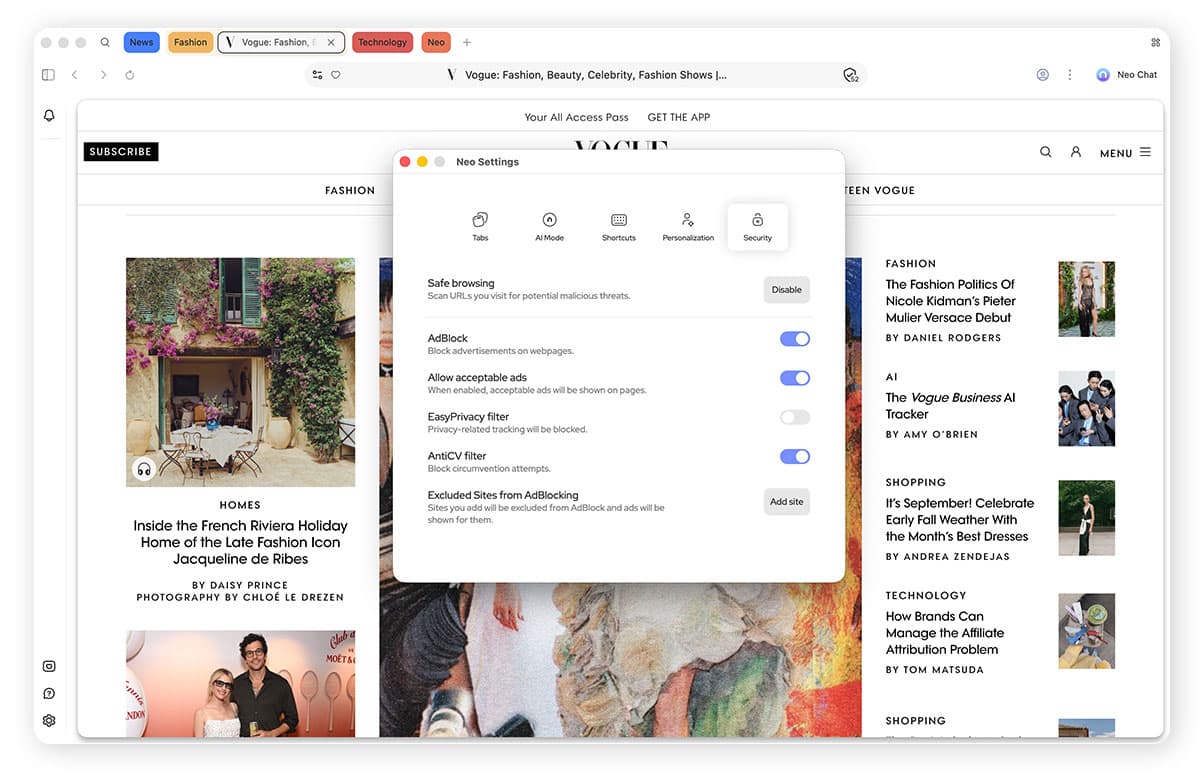Open TEEN VOGUE in navigation

pyautogui.click(x=880, y=190)
